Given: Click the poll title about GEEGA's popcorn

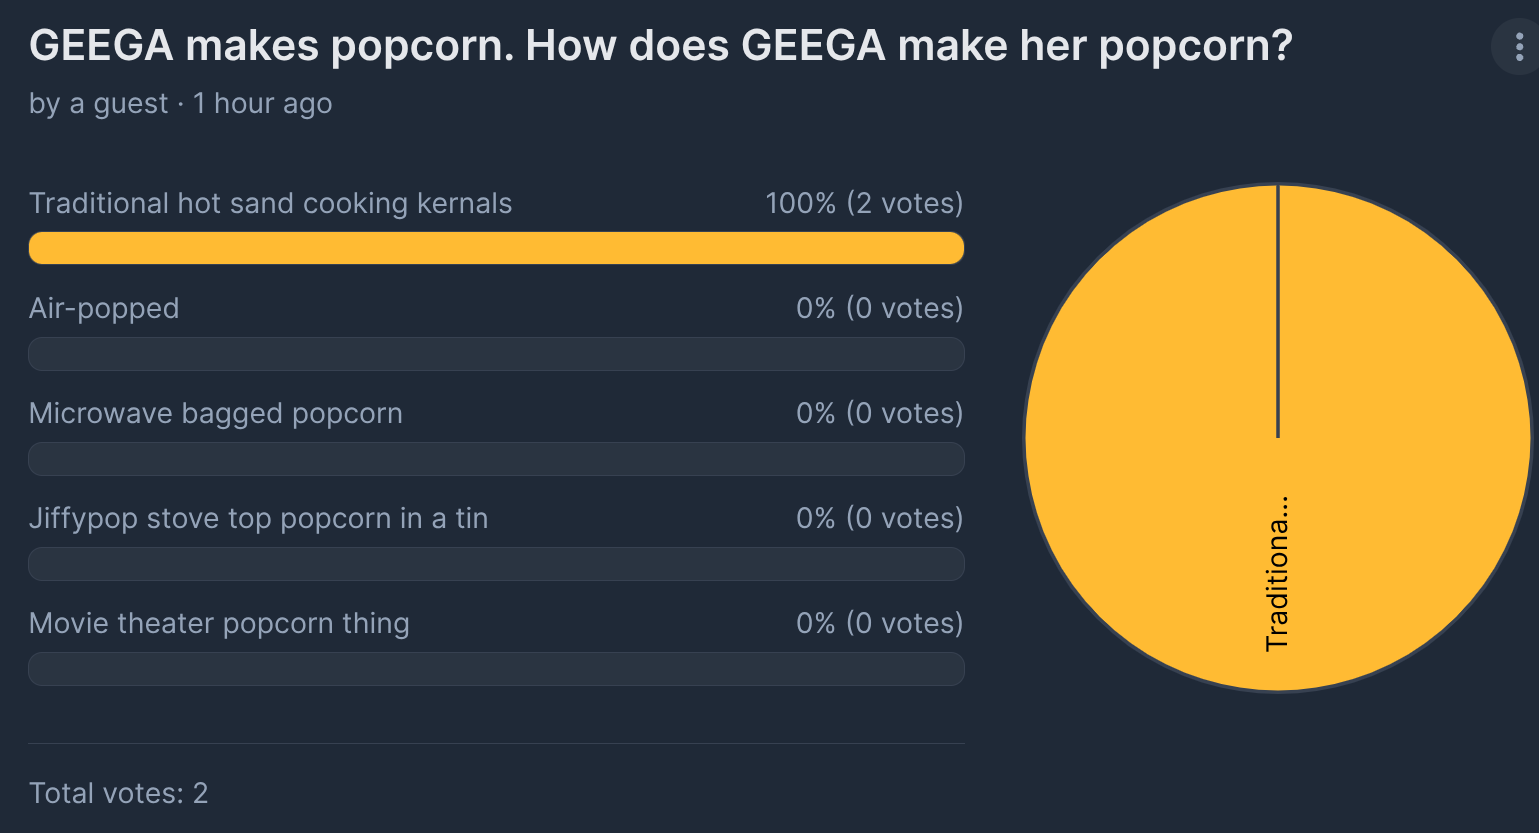Looking at the screenshot, I should pos(660,46).
